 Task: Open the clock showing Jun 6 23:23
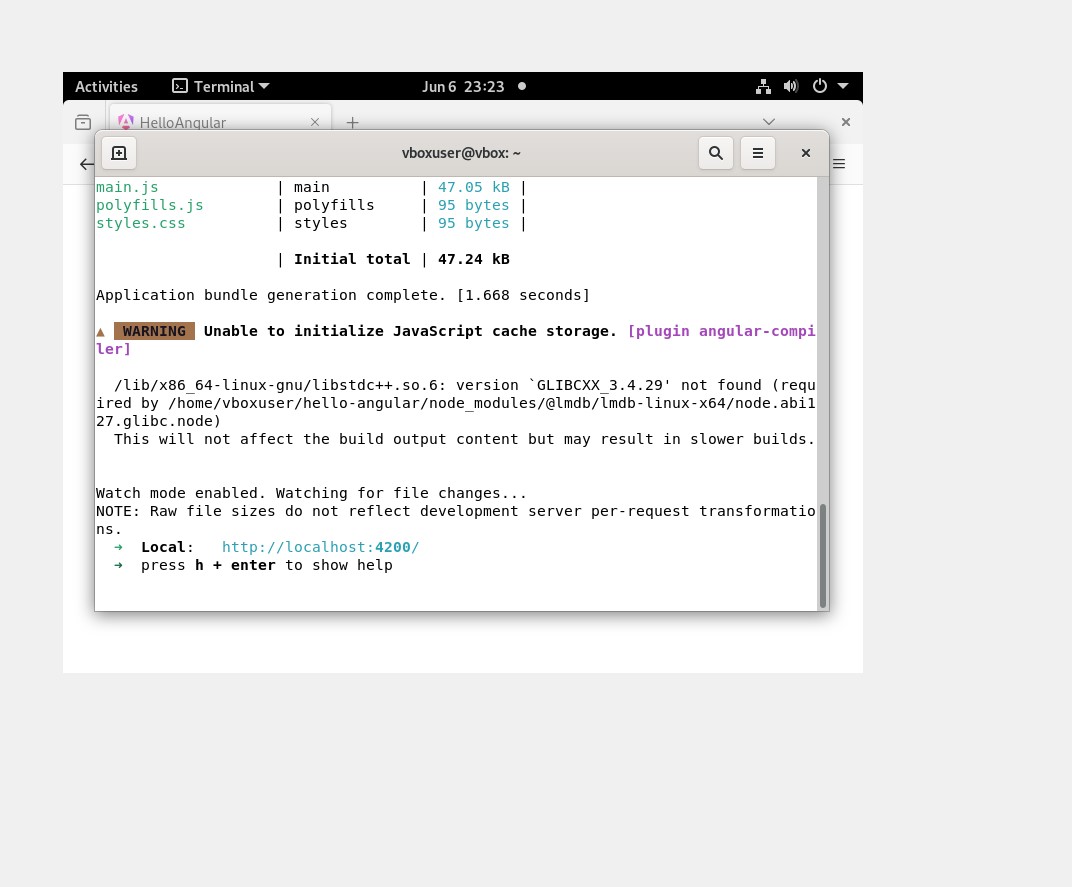463,87
